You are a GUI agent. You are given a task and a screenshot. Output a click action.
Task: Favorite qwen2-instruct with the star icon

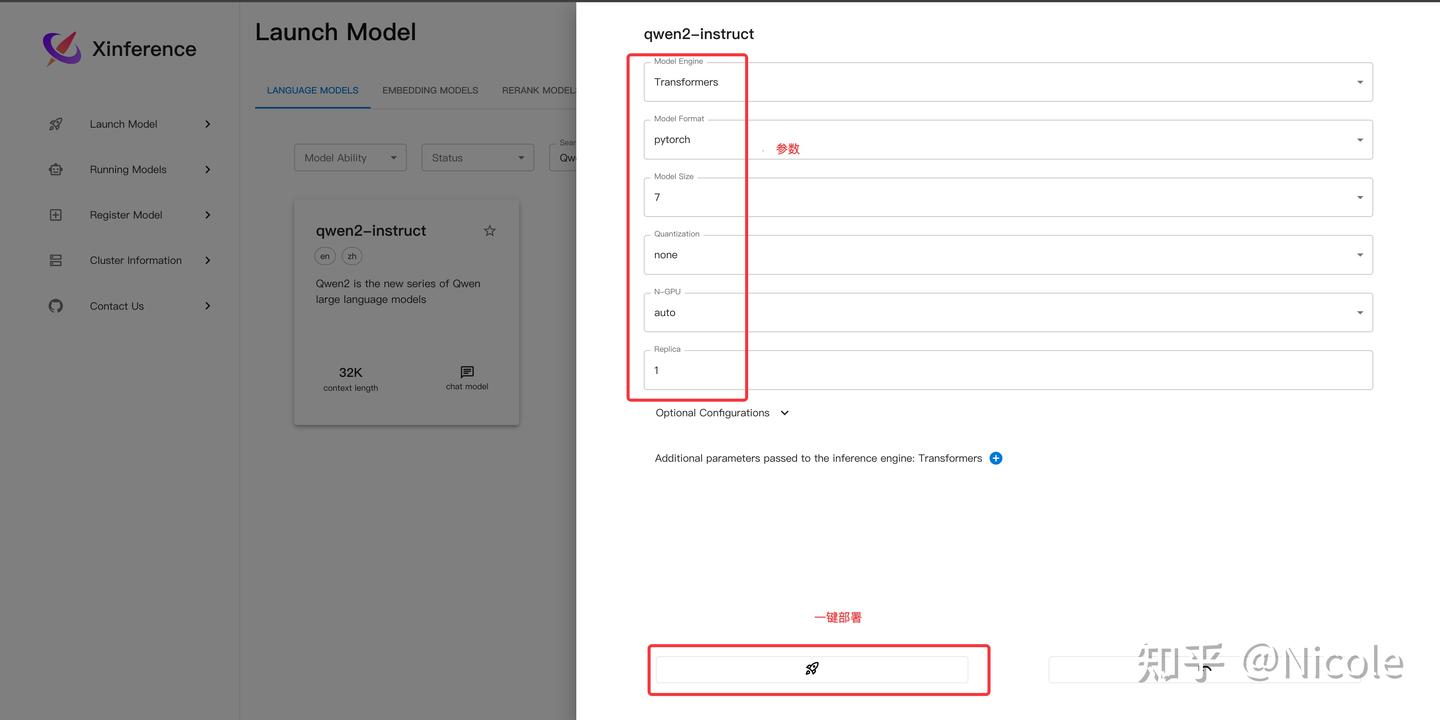[x=489, y=231]
